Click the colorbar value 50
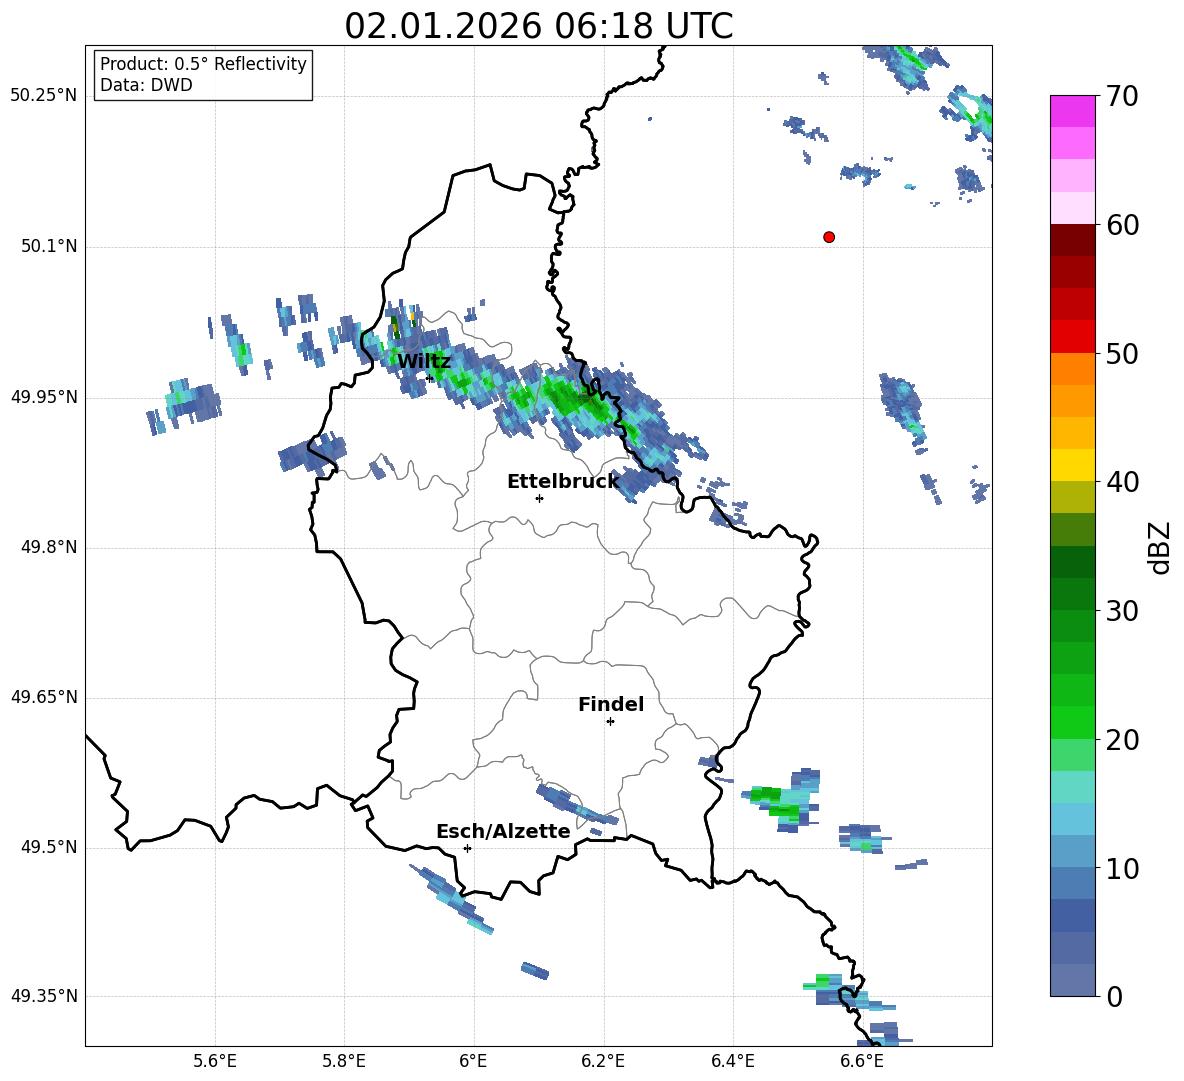The image size is (1184, 1081). pyautogui.click(x=1122, y=353)
